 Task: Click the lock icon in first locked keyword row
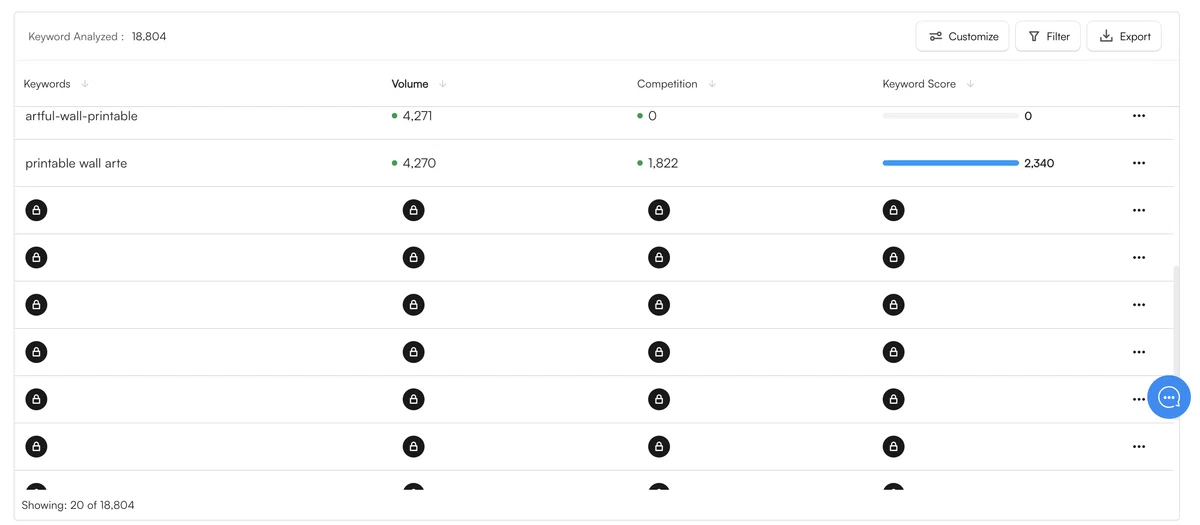click(36, 210)
